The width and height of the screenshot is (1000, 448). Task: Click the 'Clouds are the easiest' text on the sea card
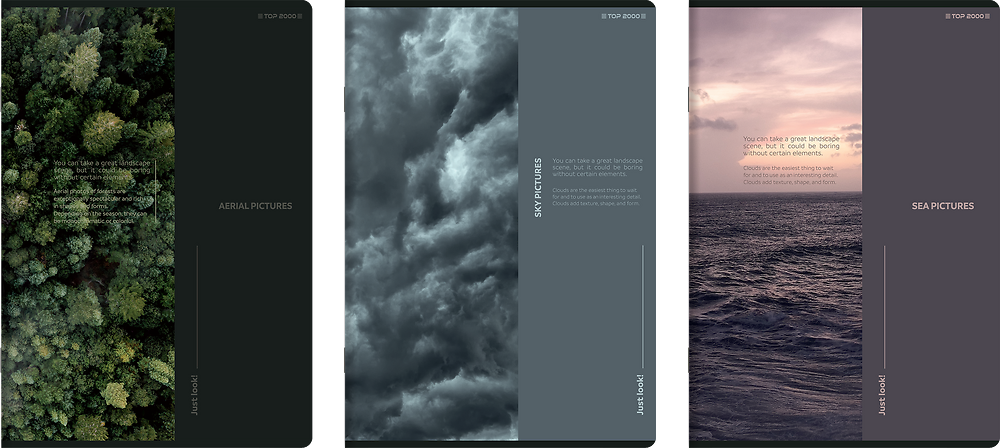tap(790, 176)
